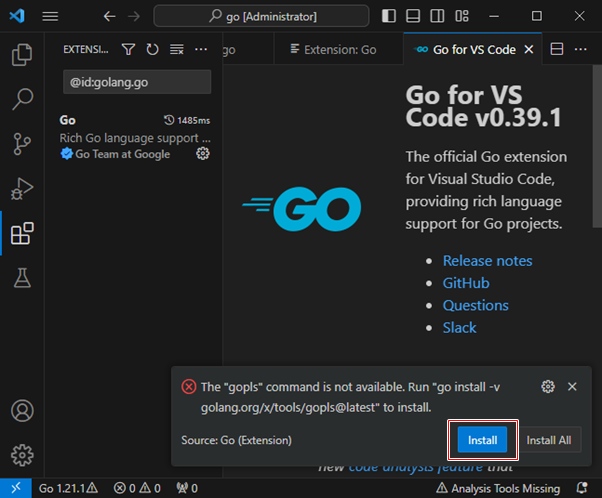Click the Go gopher logo image
The width and height of the screenshot is (602, 498).
tap(302, 208)
